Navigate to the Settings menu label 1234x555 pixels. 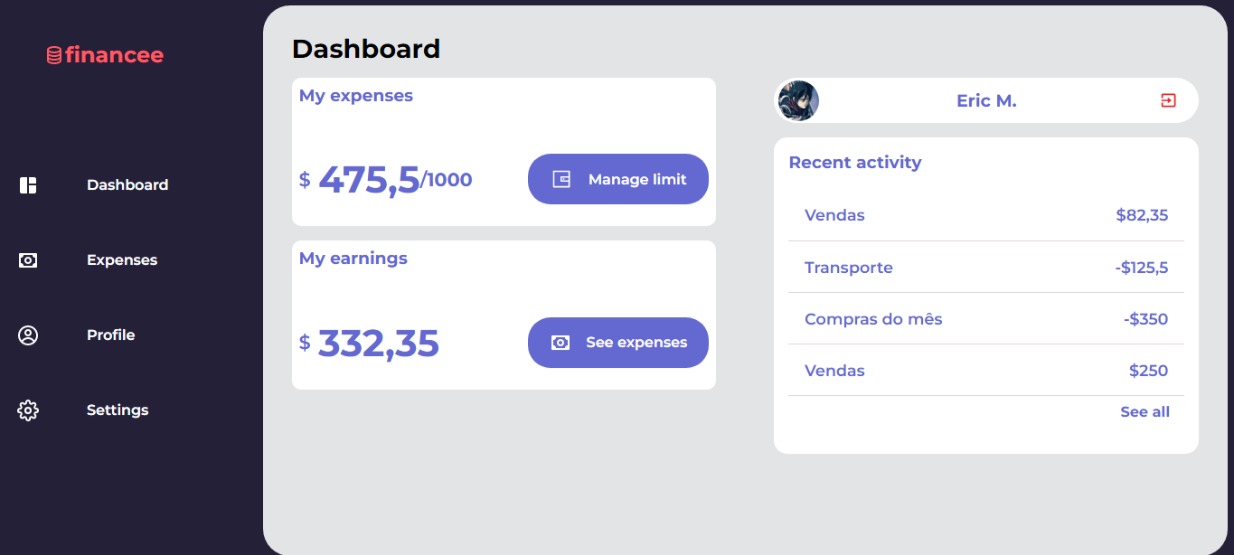(117, 410)
